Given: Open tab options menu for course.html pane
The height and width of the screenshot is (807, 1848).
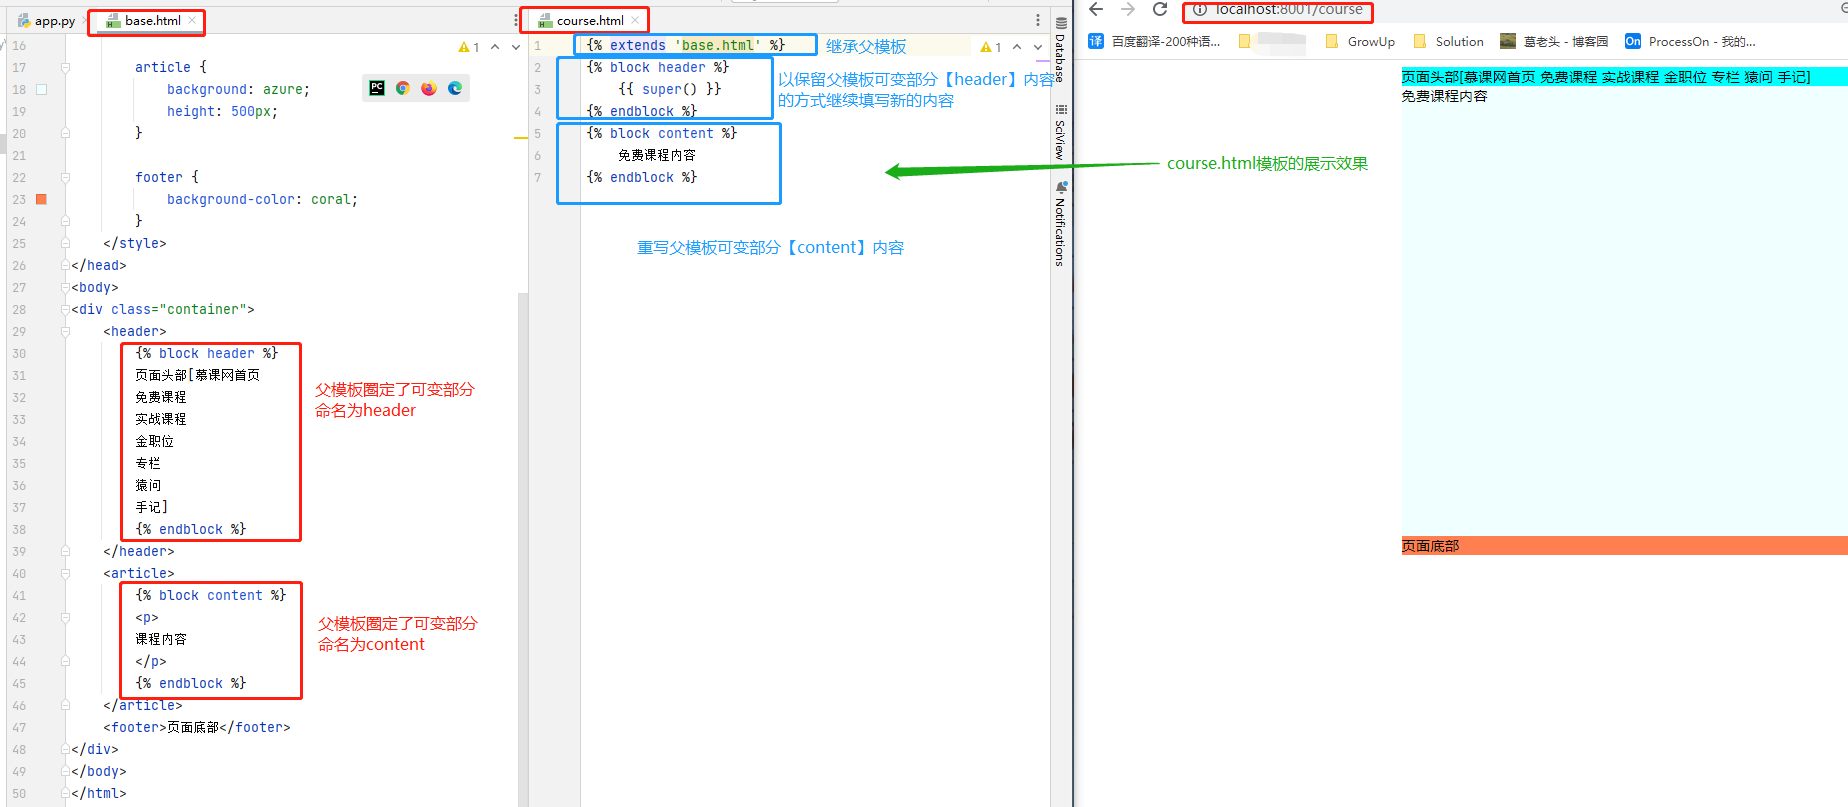Looking at the screenshot, I should pos(1038,20).
